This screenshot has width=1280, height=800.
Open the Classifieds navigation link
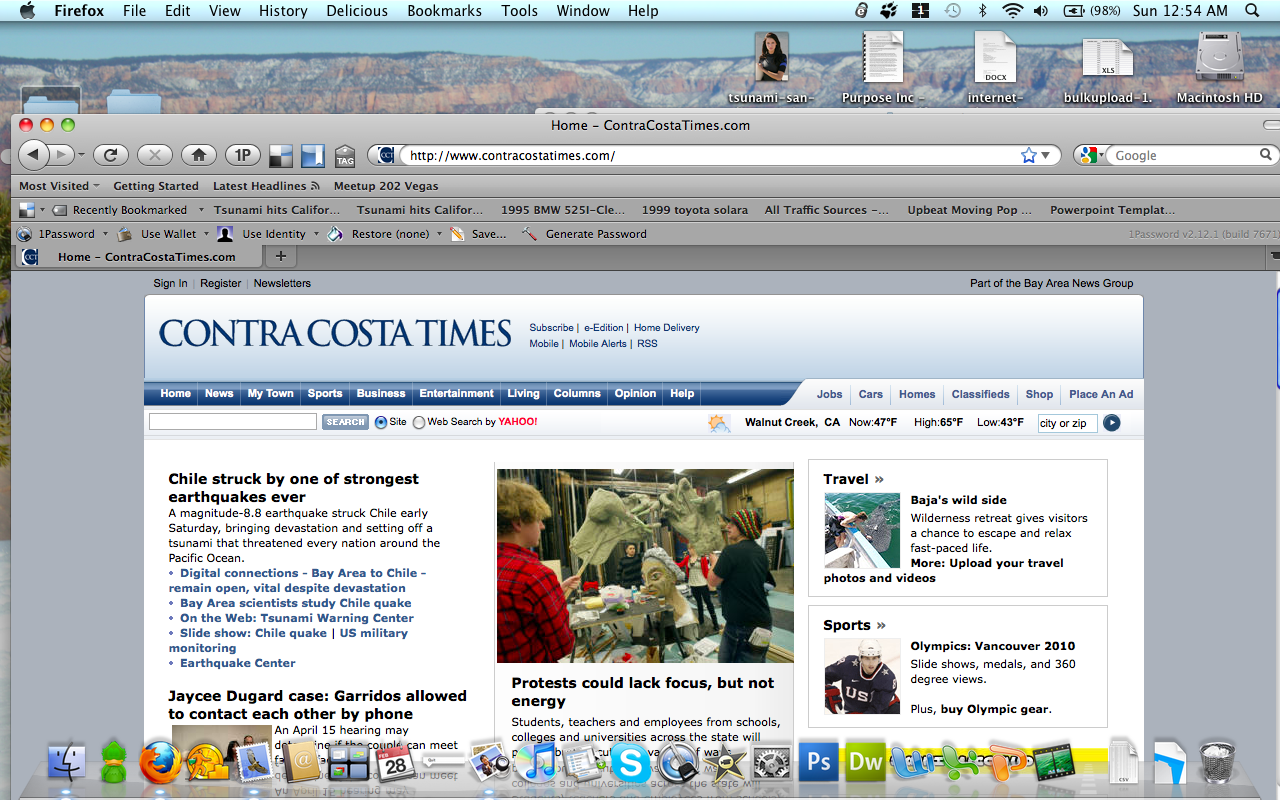coord(980,394)
